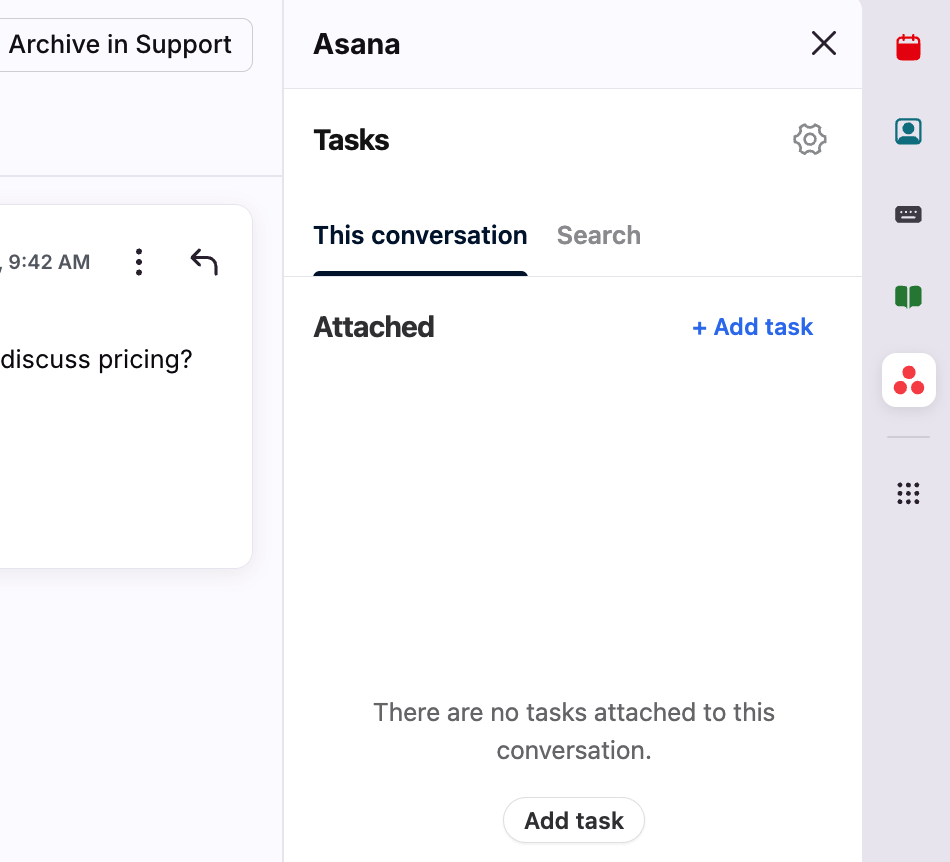Click the 'discuss pricing?' message text
The width and height of the screenshot is (950, 862).
96,359
